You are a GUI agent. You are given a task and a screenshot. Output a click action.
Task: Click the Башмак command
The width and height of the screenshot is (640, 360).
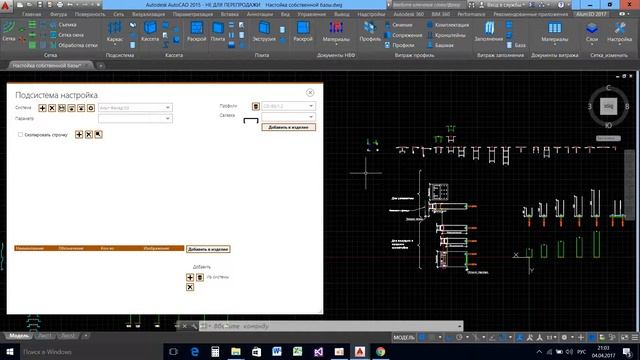440,45
